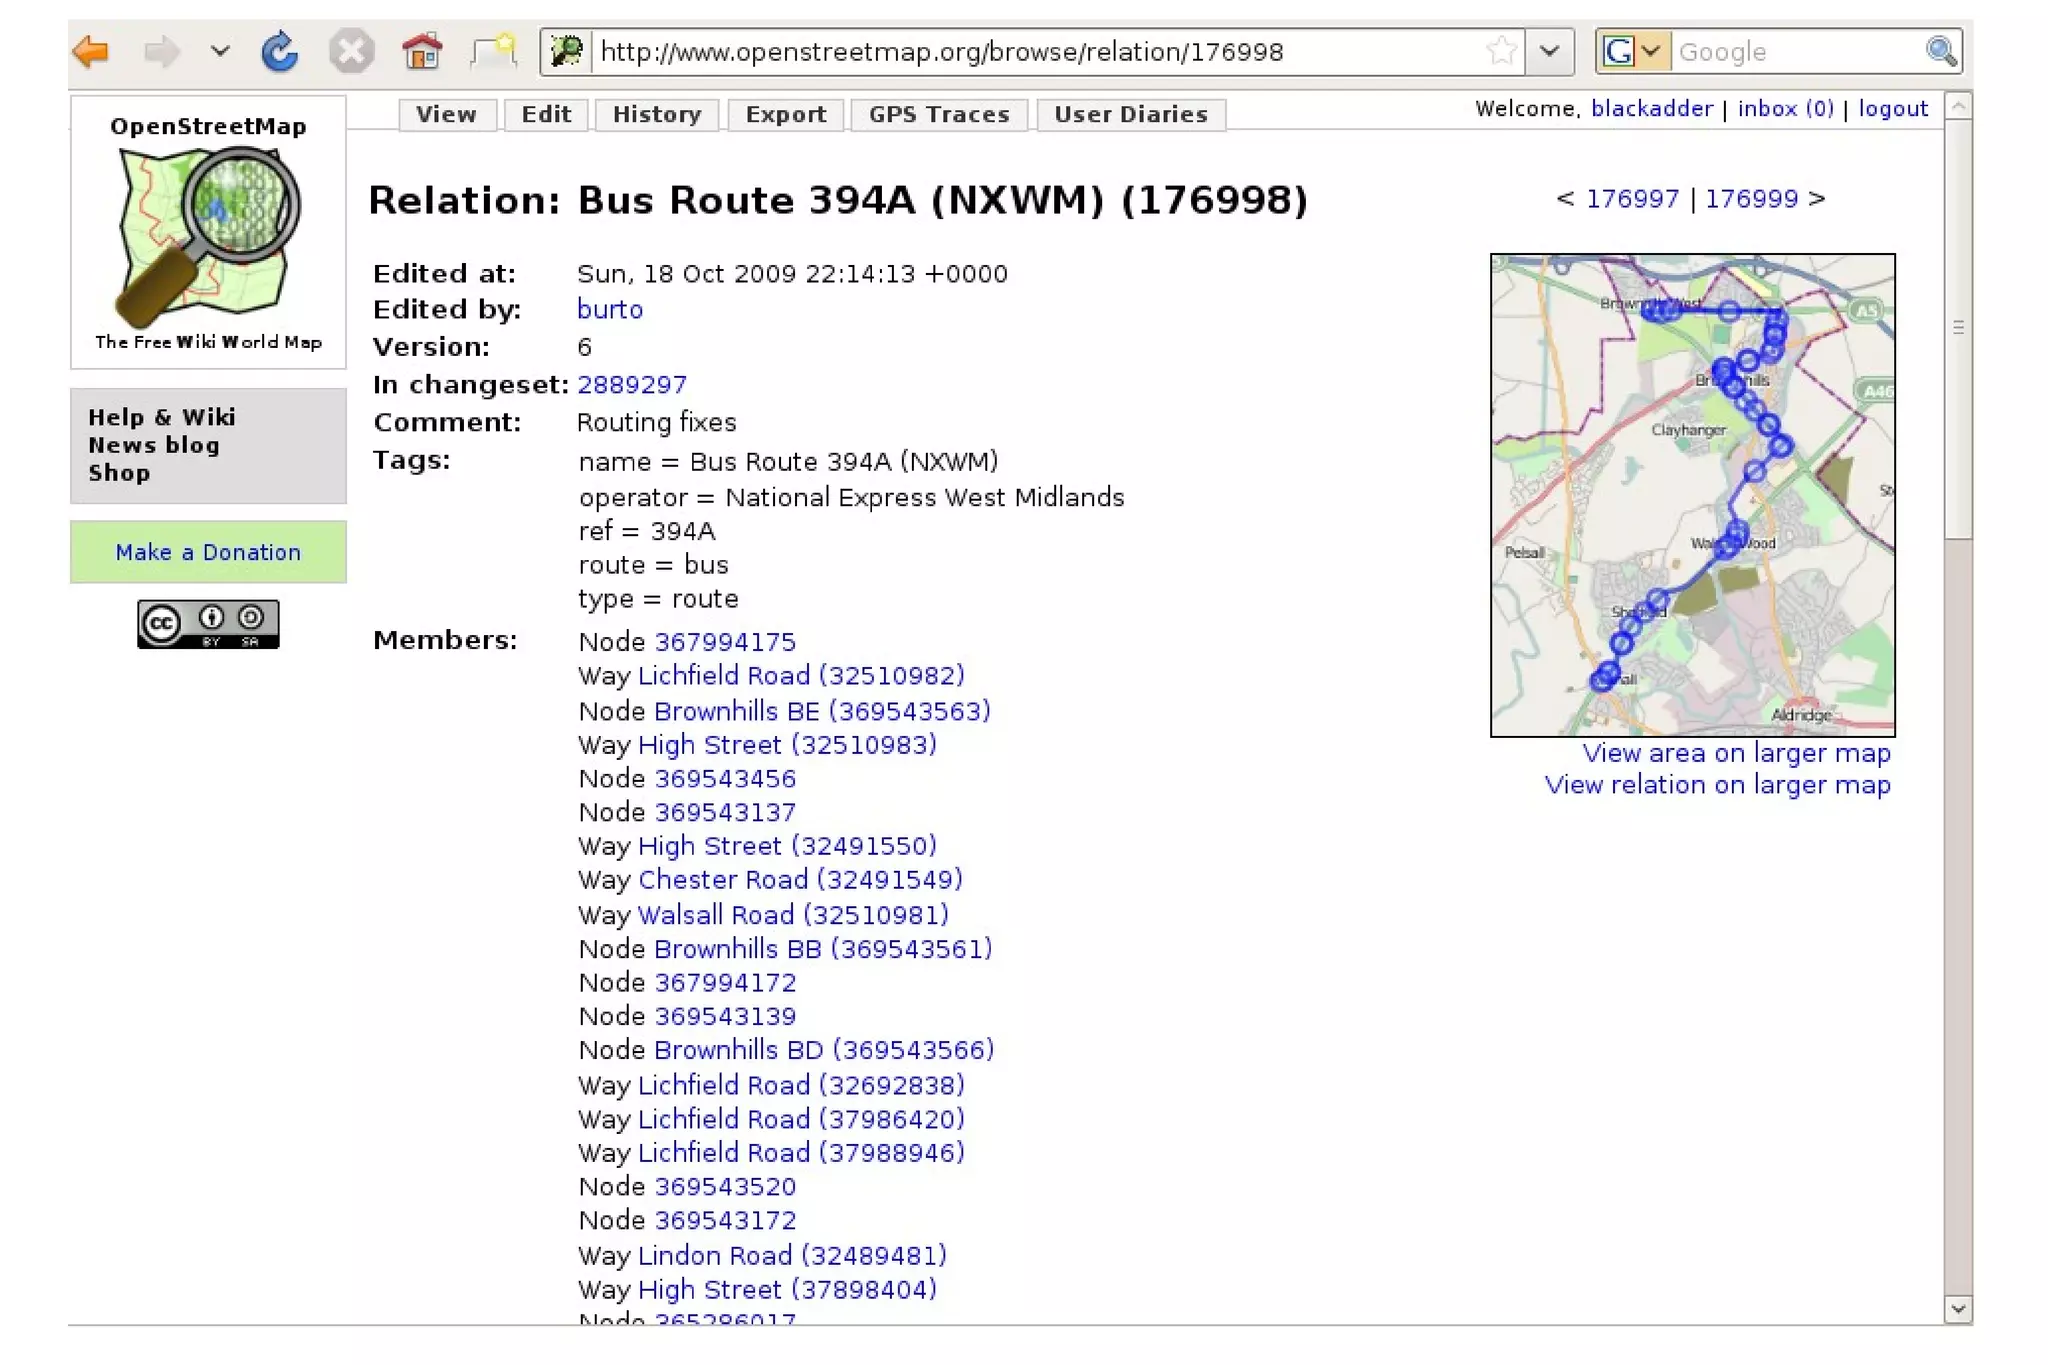Click the new bookmark sticky-note icon
The image size is (2048, 1365).
pyautogui.click(x=494, y=51)
